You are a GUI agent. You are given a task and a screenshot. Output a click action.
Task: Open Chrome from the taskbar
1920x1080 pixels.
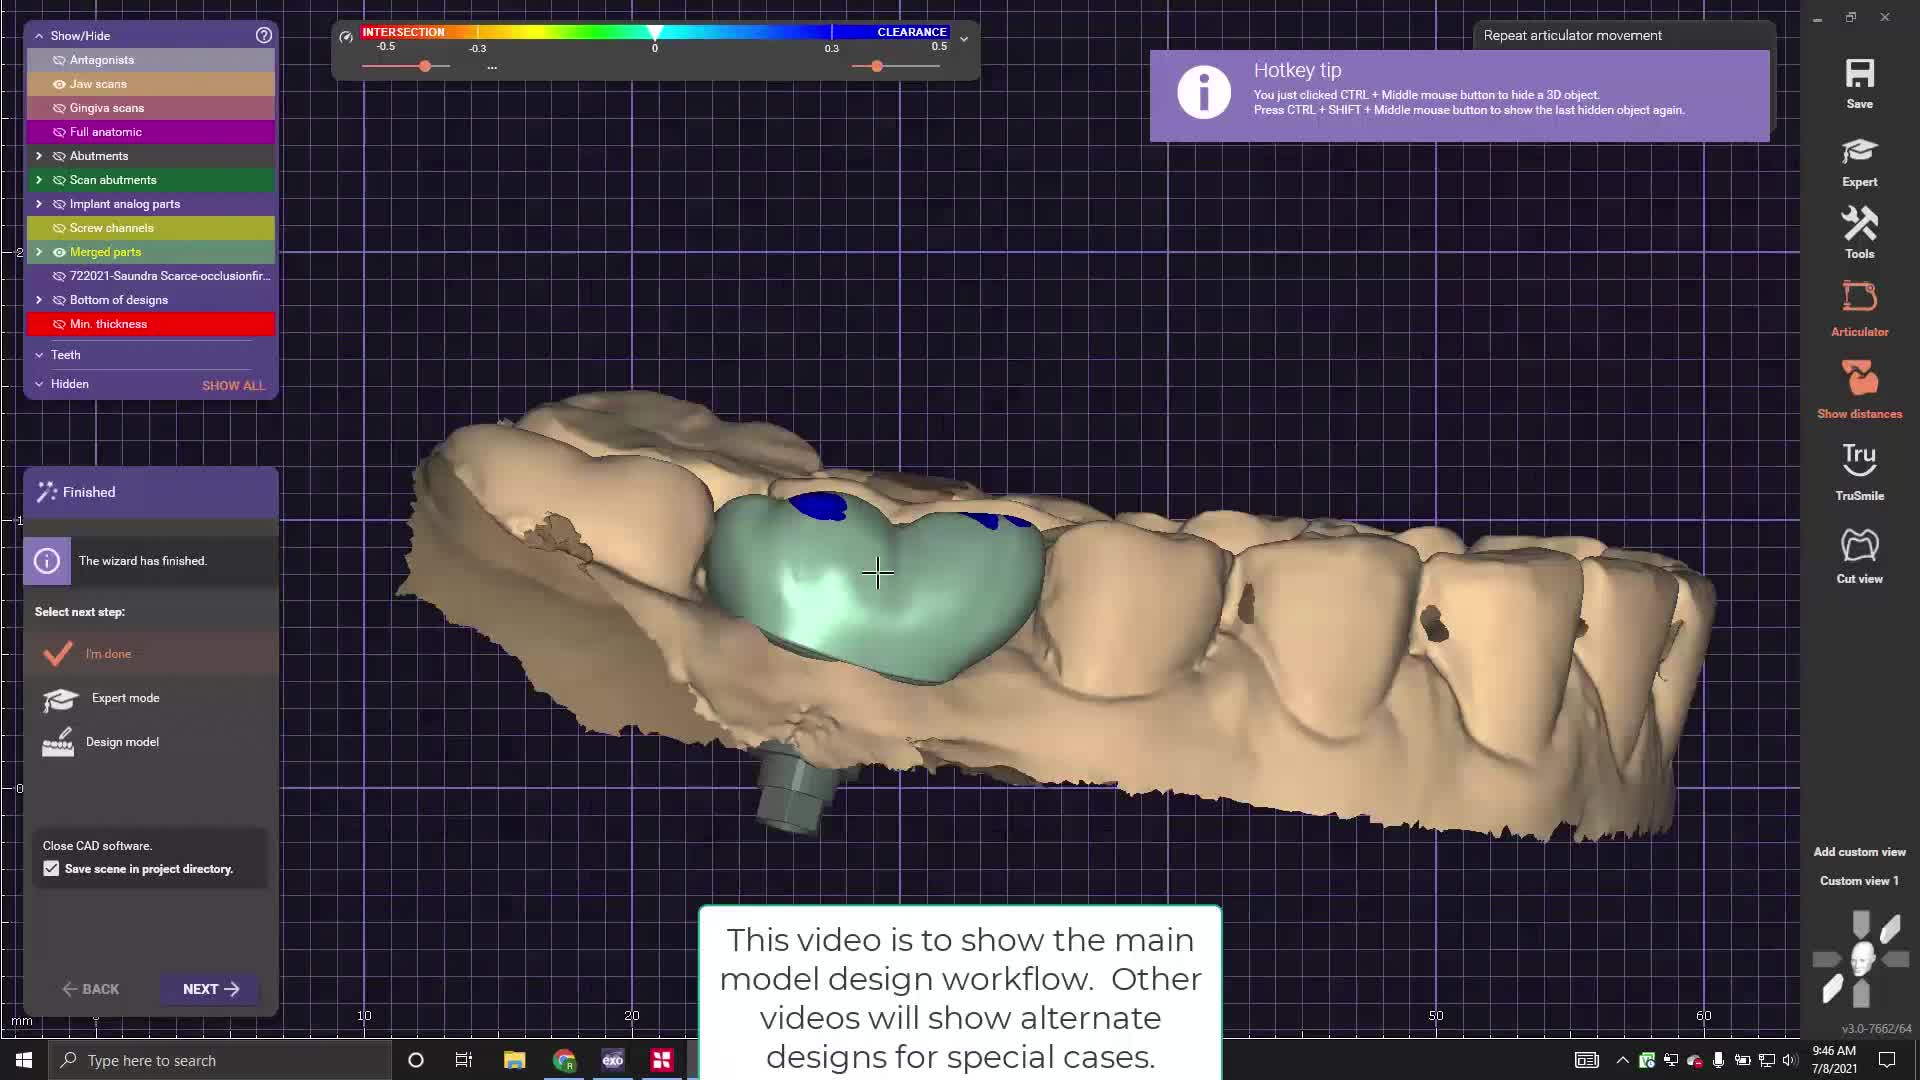(564, 1060)
